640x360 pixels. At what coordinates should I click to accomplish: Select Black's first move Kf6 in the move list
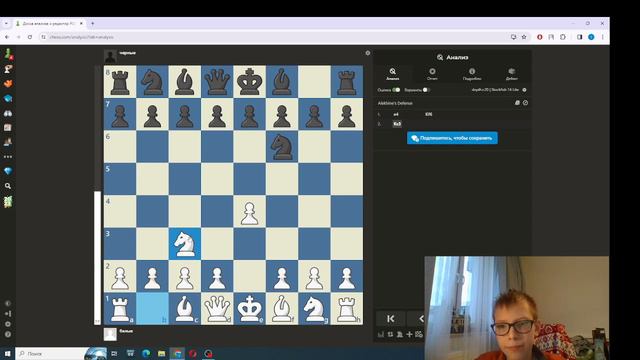click(x=428, y=114)
